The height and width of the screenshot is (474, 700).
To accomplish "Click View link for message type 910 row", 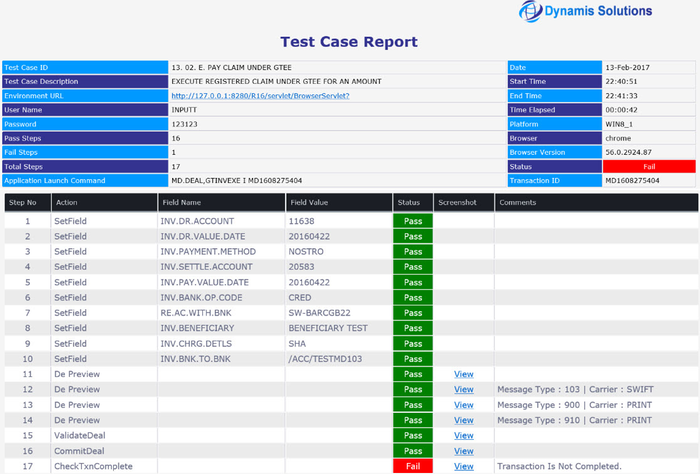I will (x=463, y=420).
